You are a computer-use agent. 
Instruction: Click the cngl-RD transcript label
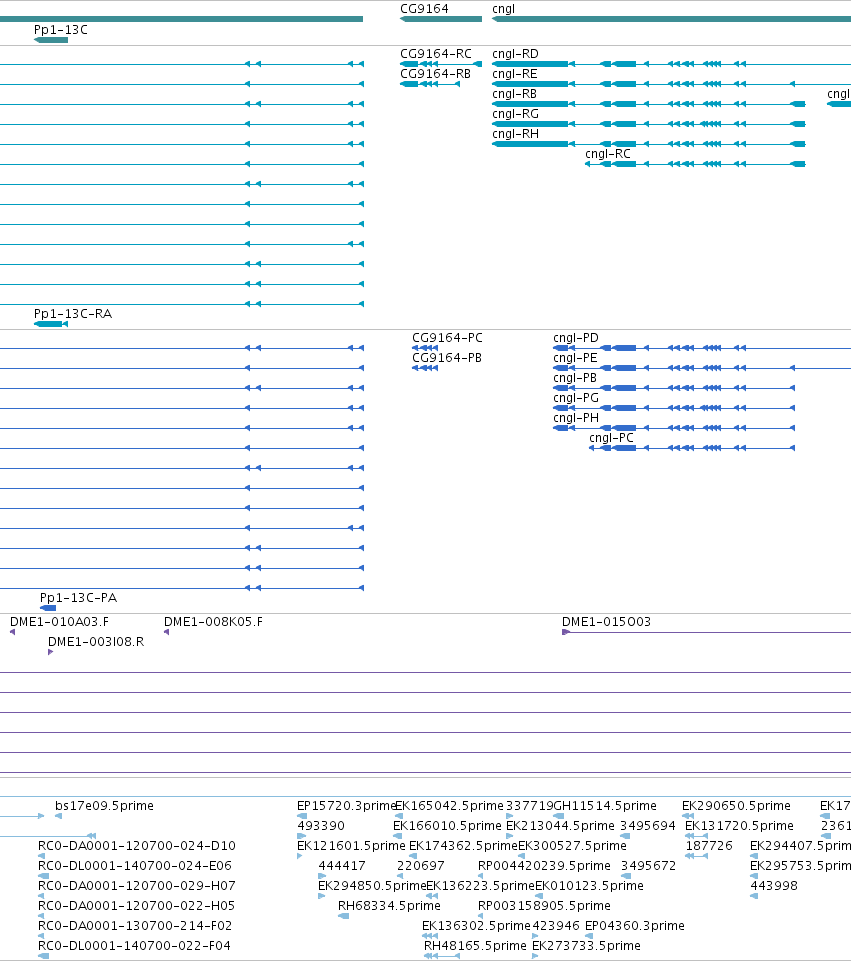515,54
